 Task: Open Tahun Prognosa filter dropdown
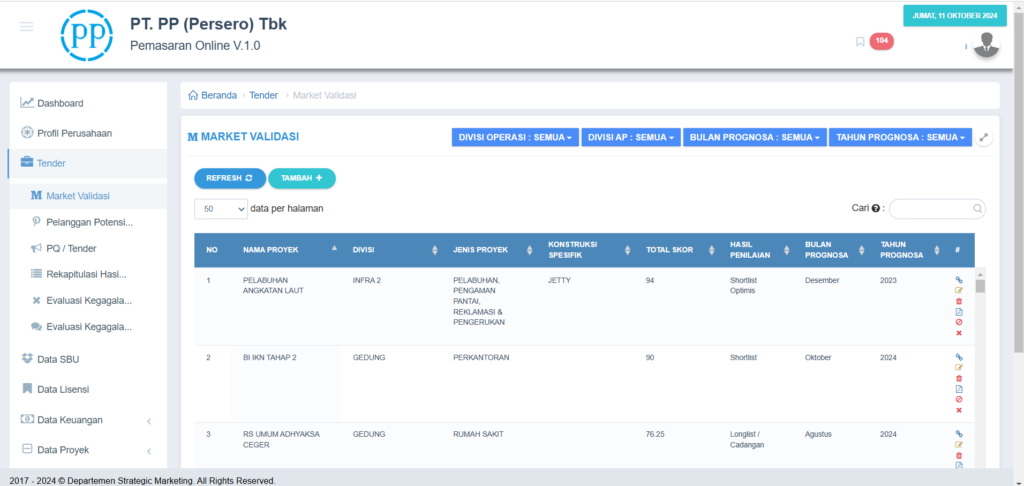[900, 138]
